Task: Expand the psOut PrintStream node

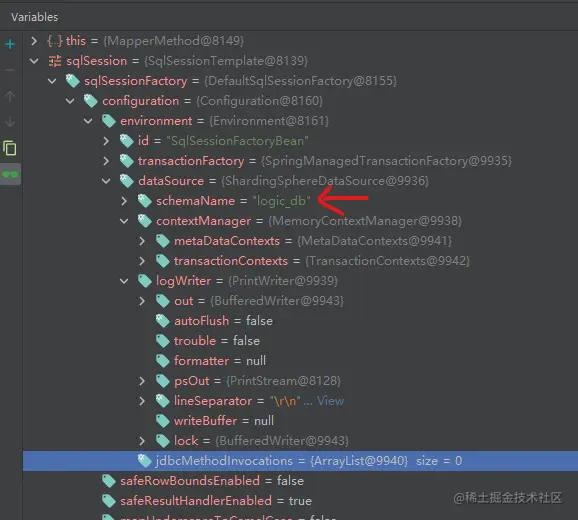Action: click(x=142, y=381)
